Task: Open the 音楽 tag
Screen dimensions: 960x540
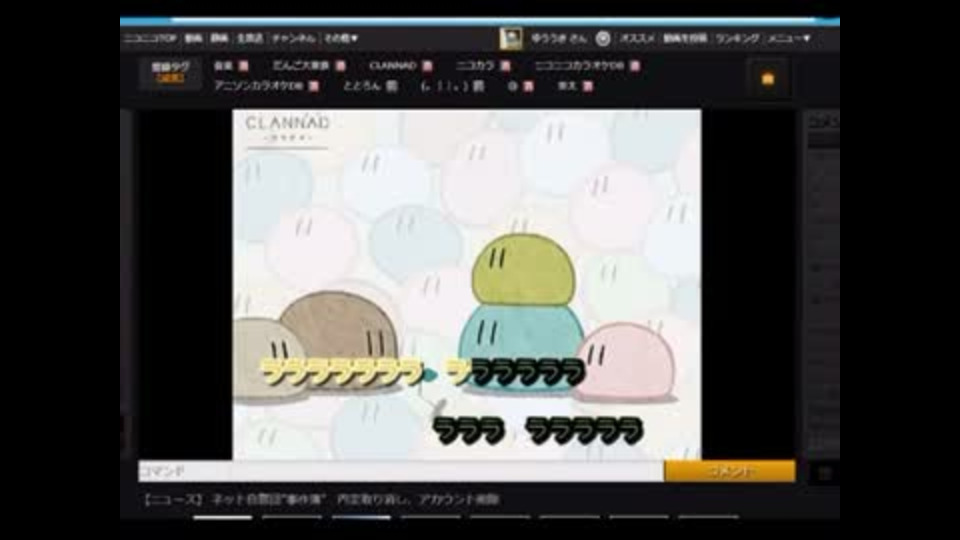Action: point(223,66)
